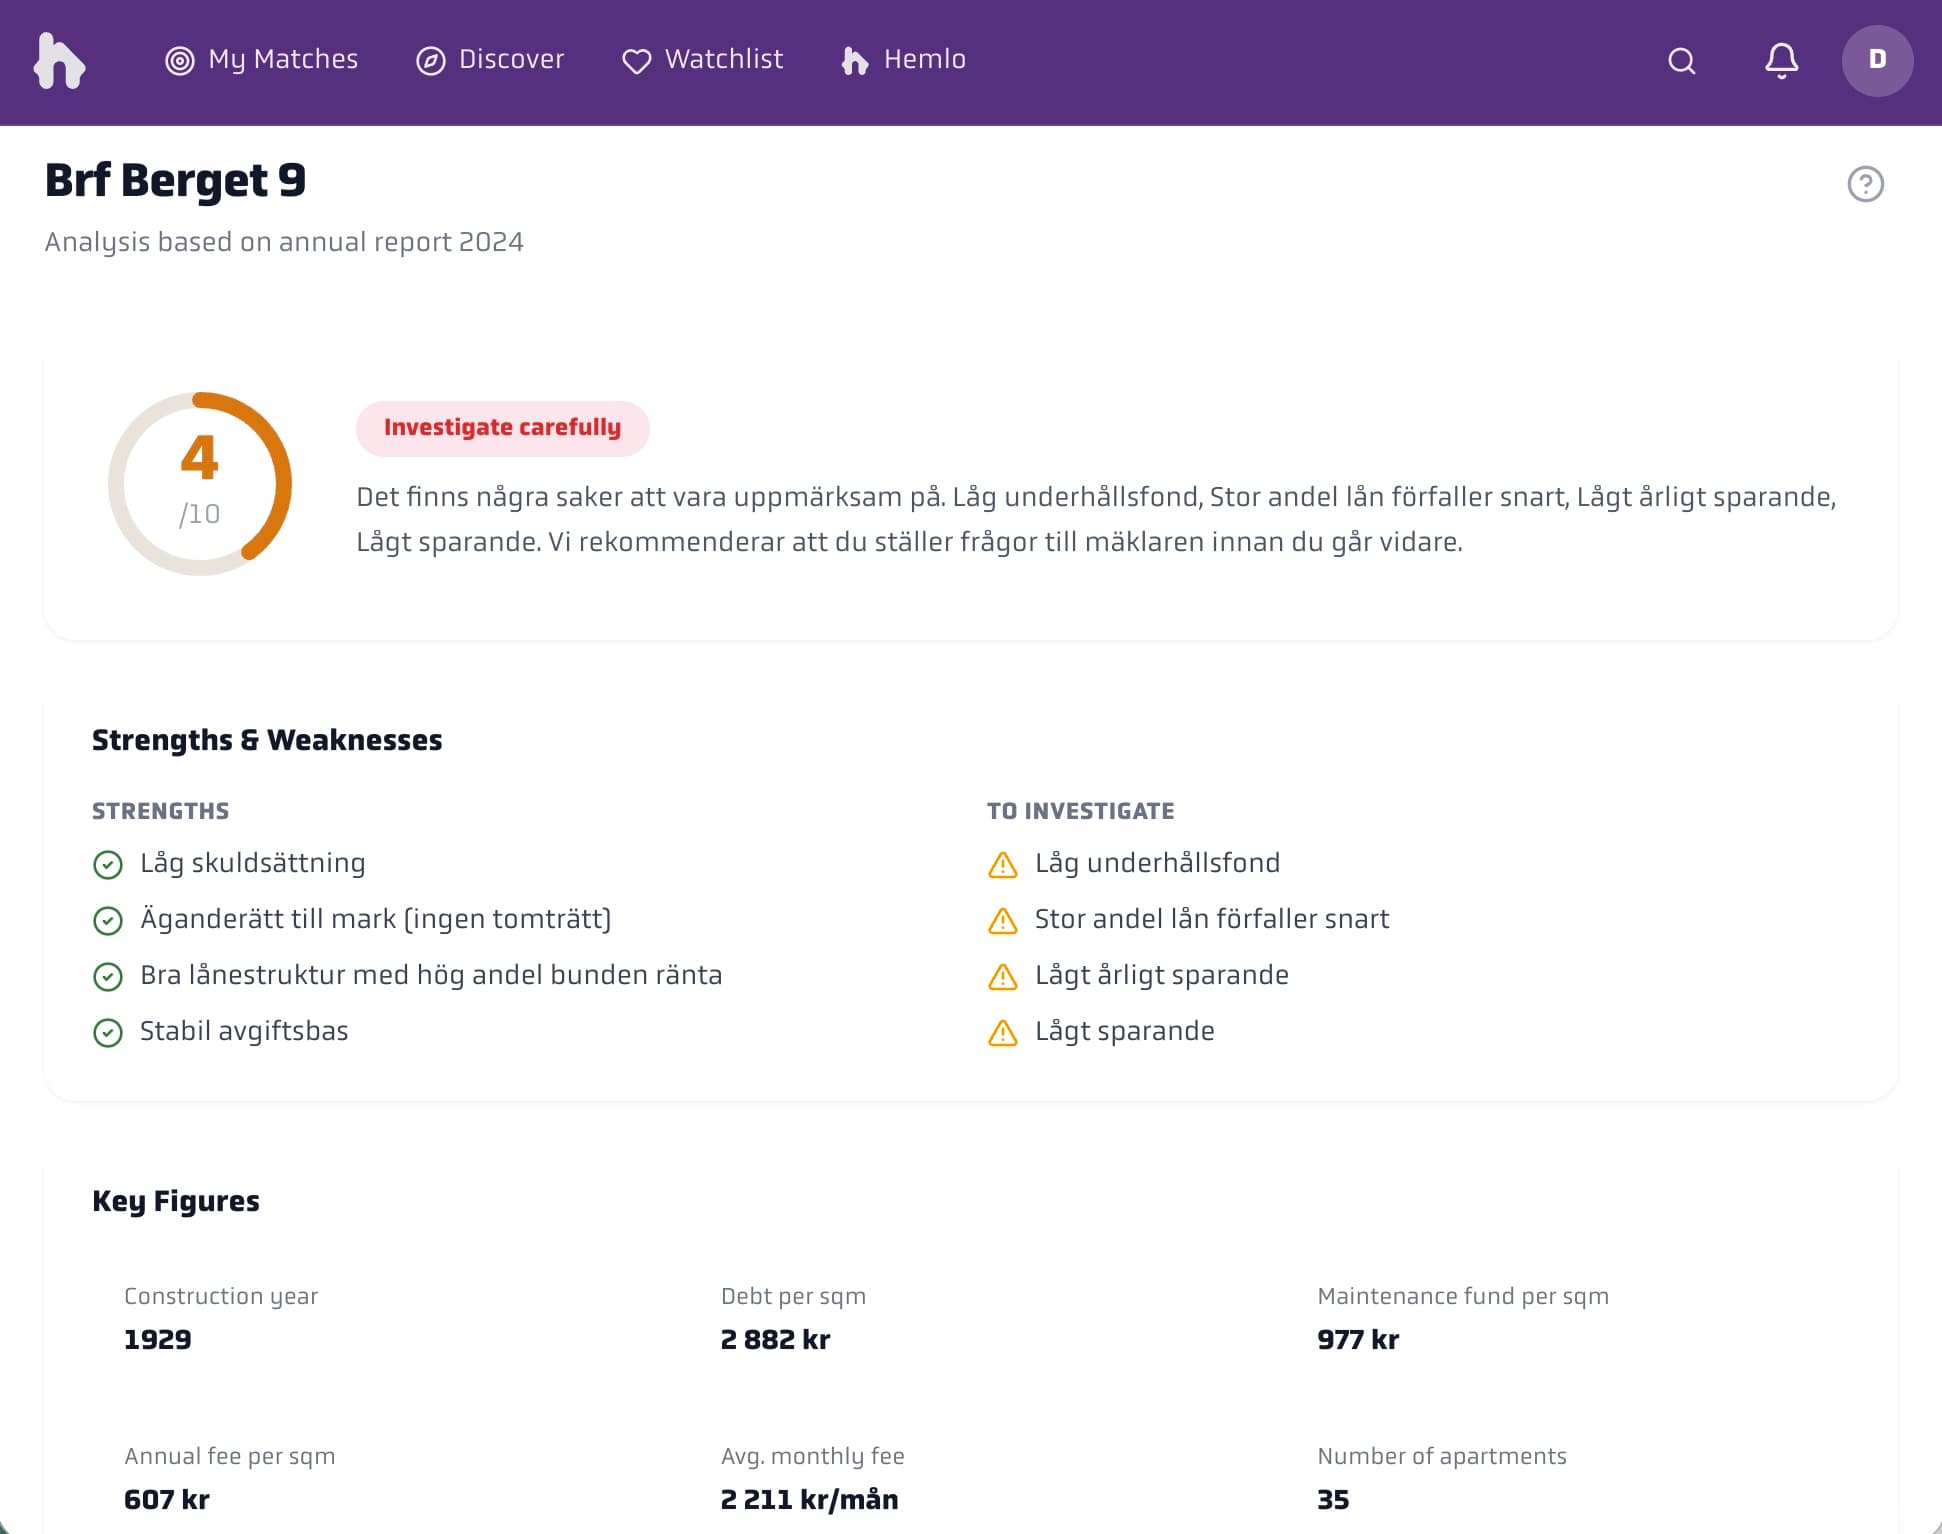
Task: Open the Watchlist menu item
Action: click(723, 61)
